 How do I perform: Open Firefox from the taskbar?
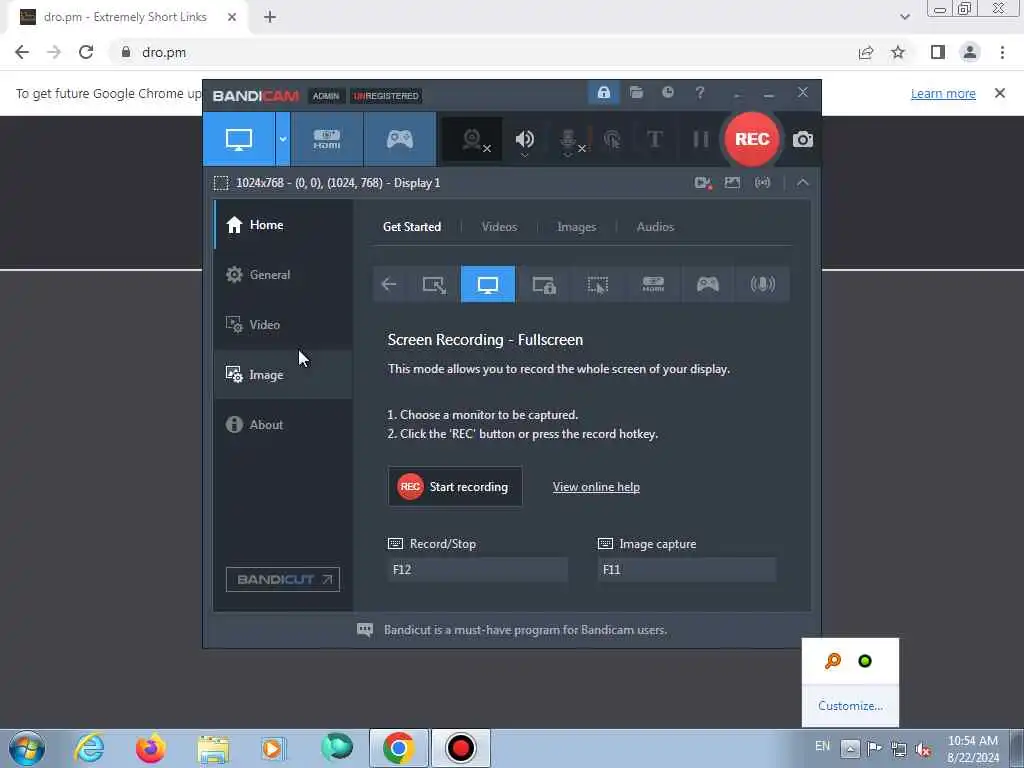point(150,748)
